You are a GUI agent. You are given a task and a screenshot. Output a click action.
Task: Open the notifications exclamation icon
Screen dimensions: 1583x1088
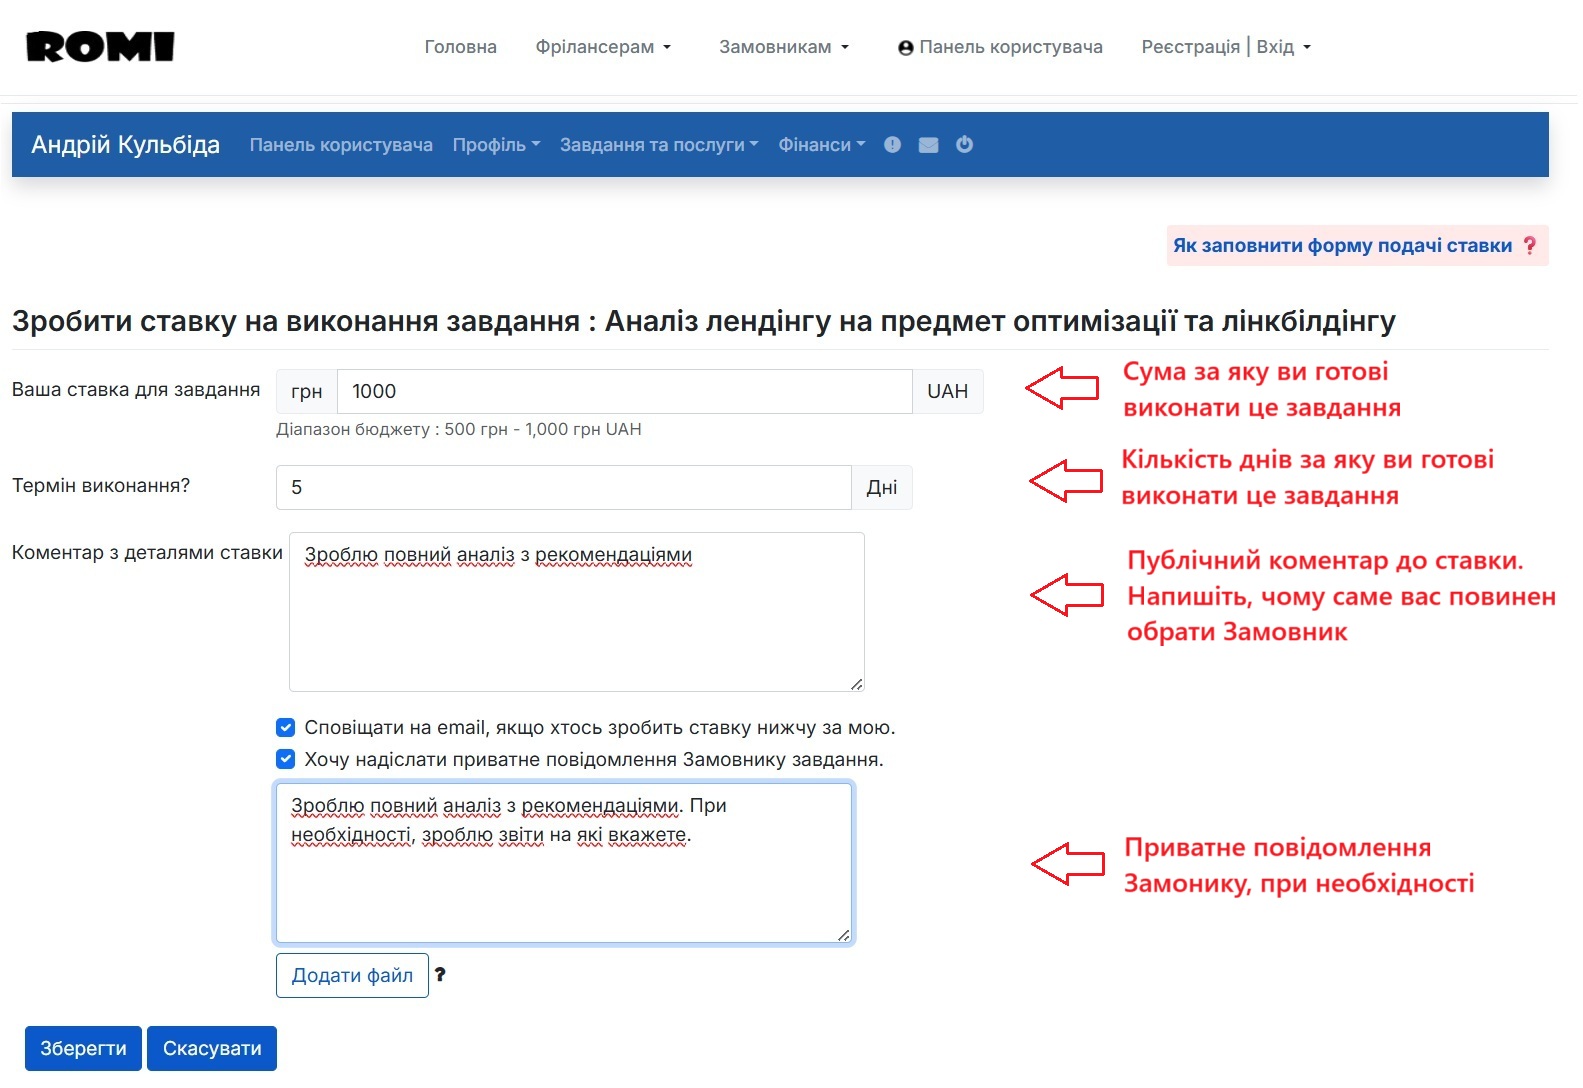click(x=892, y=145)
